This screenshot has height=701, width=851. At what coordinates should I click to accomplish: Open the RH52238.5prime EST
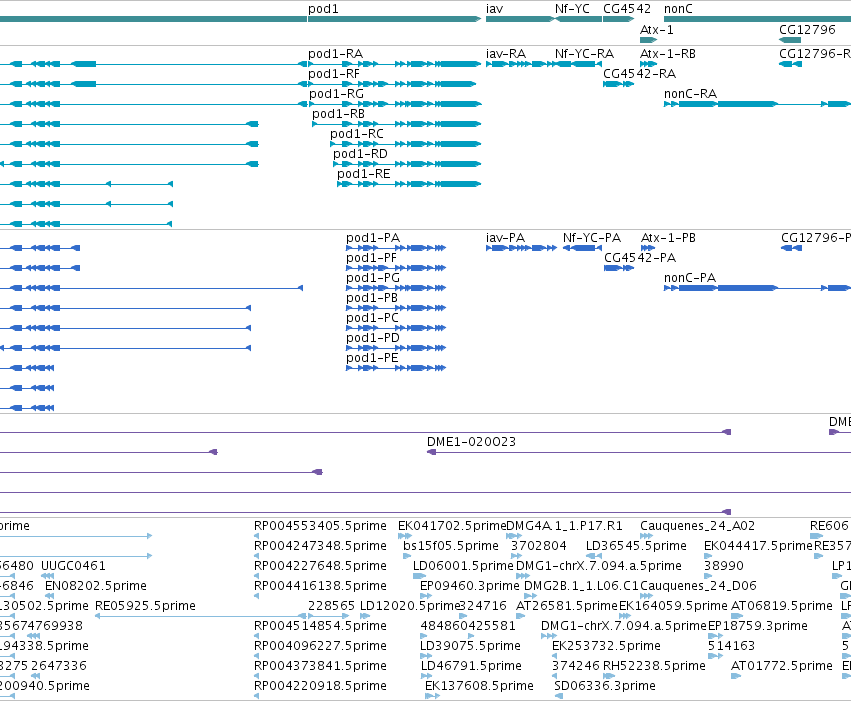(x=654, y=667)
